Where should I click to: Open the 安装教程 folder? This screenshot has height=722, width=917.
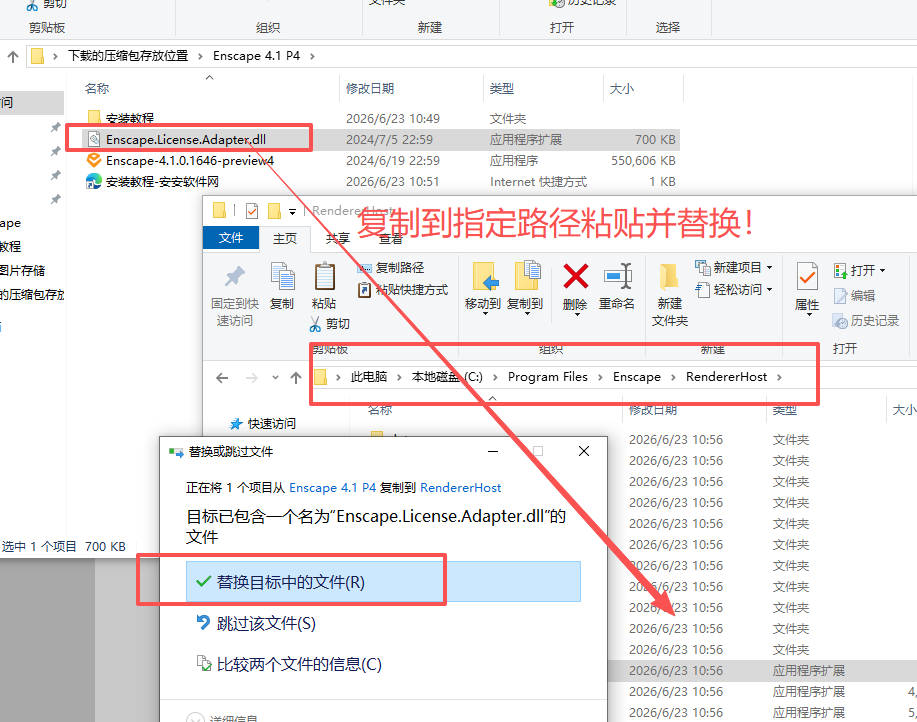click(x=129, y=118)
